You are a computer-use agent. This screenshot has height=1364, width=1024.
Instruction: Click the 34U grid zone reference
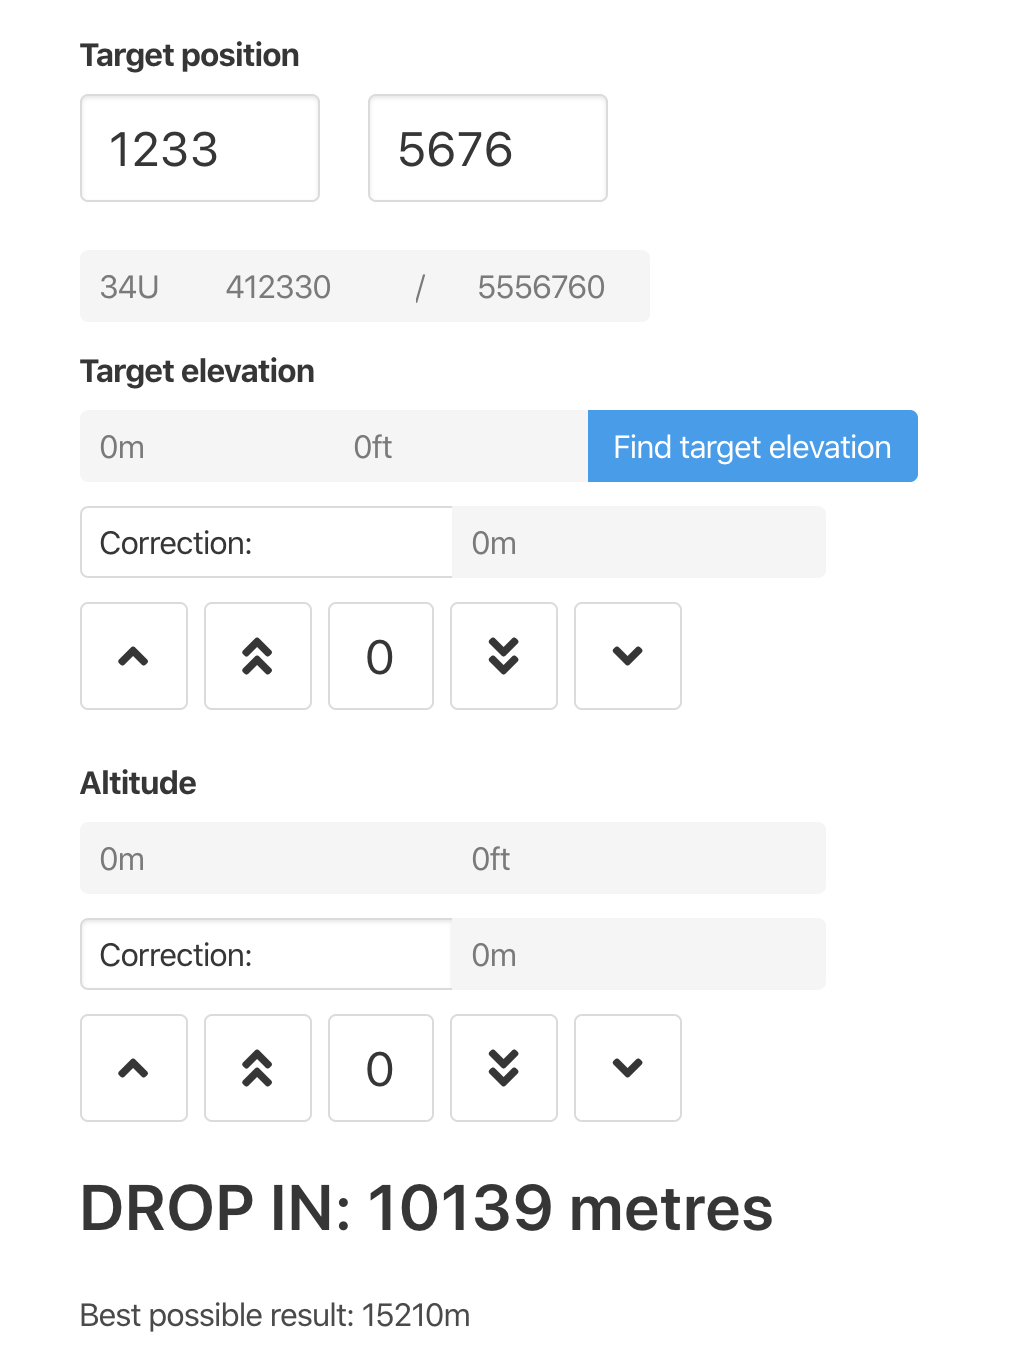tap(129, 287)
